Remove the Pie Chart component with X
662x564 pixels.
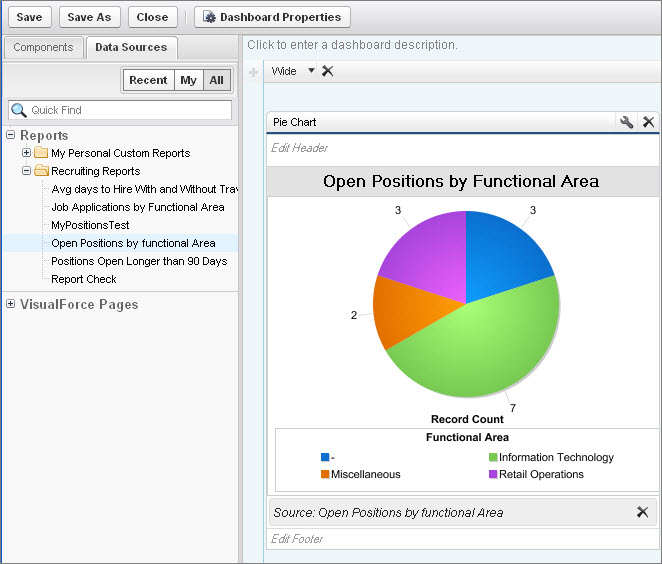pos(648,122)
